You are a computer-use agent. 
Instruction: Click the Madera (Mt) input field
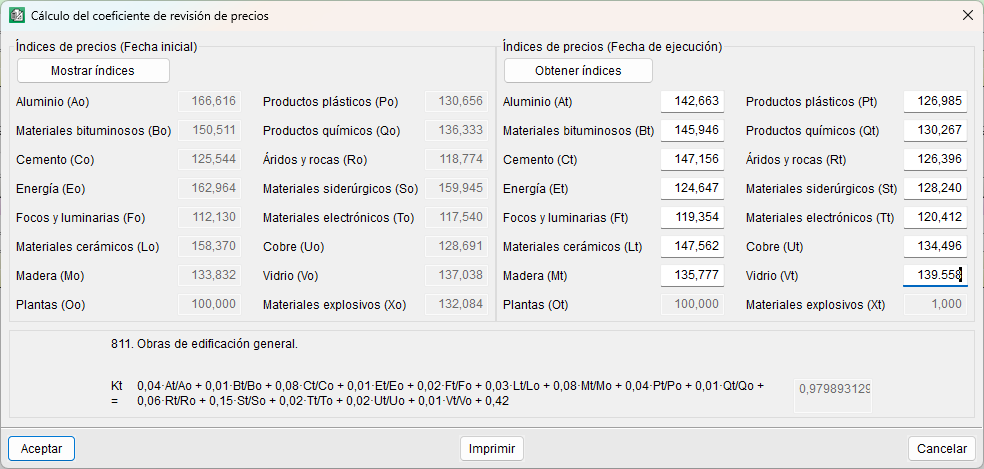tap(692, 276)
